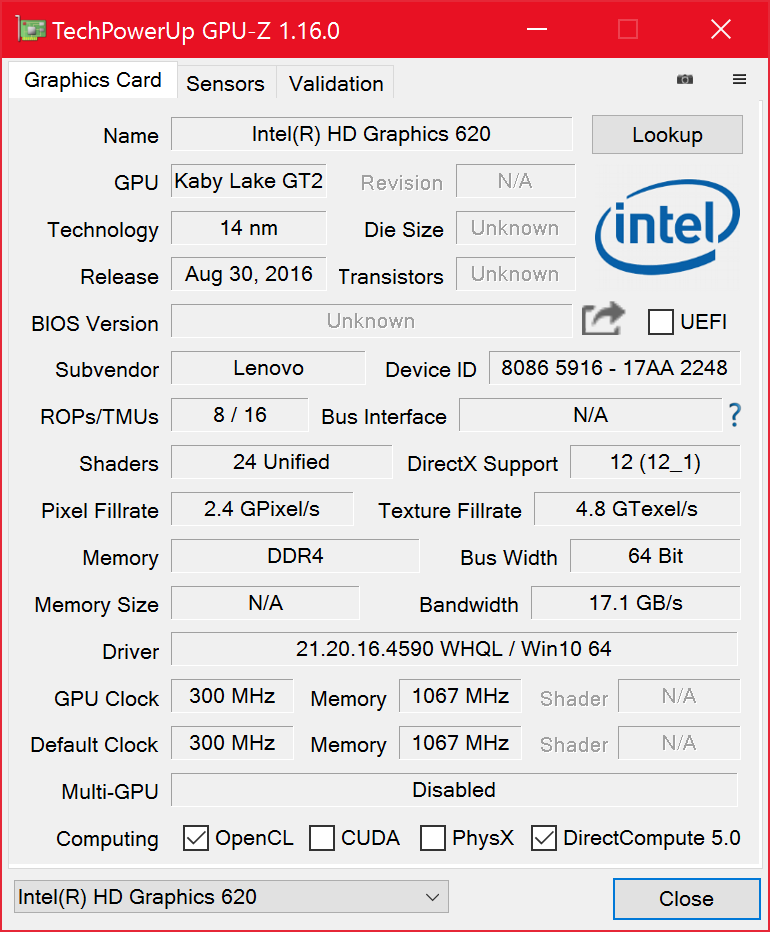The height and width of the screenshot is (932, 770).
Task: Toggle the OpenCL checkbox
Action: pos(196,838)
